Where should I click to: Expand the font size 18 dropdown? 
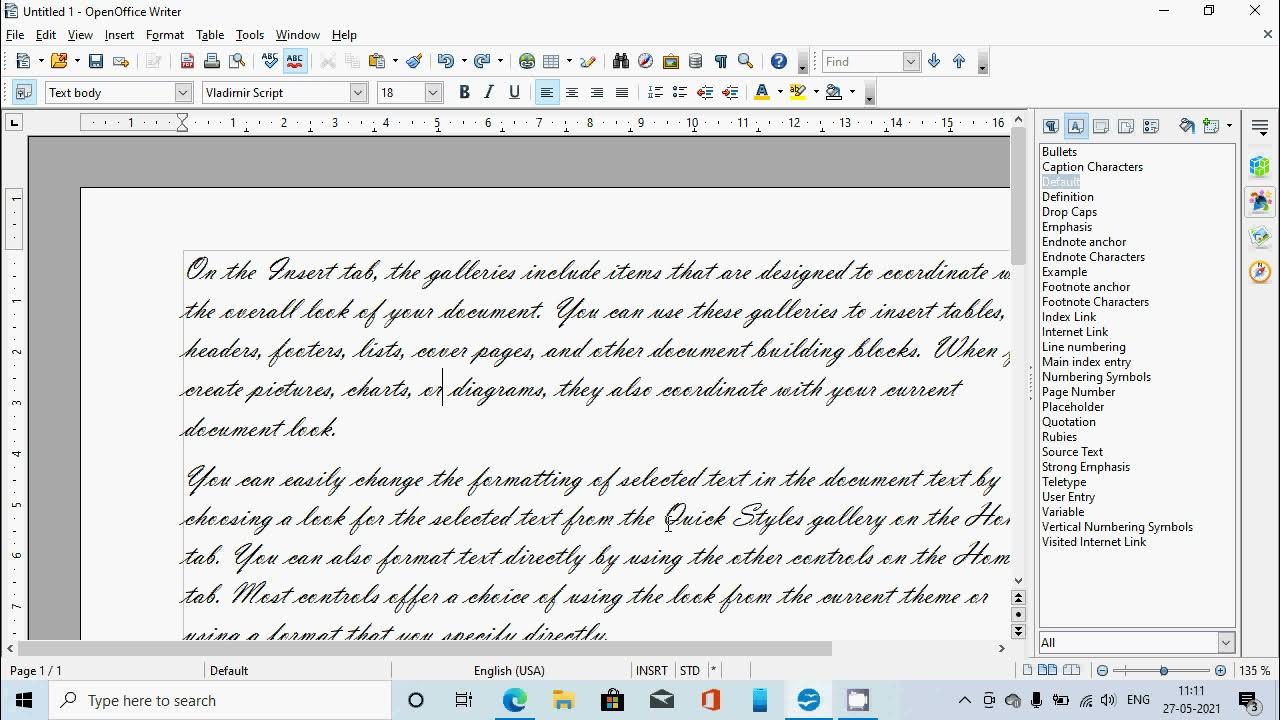(x=433, y=92)
